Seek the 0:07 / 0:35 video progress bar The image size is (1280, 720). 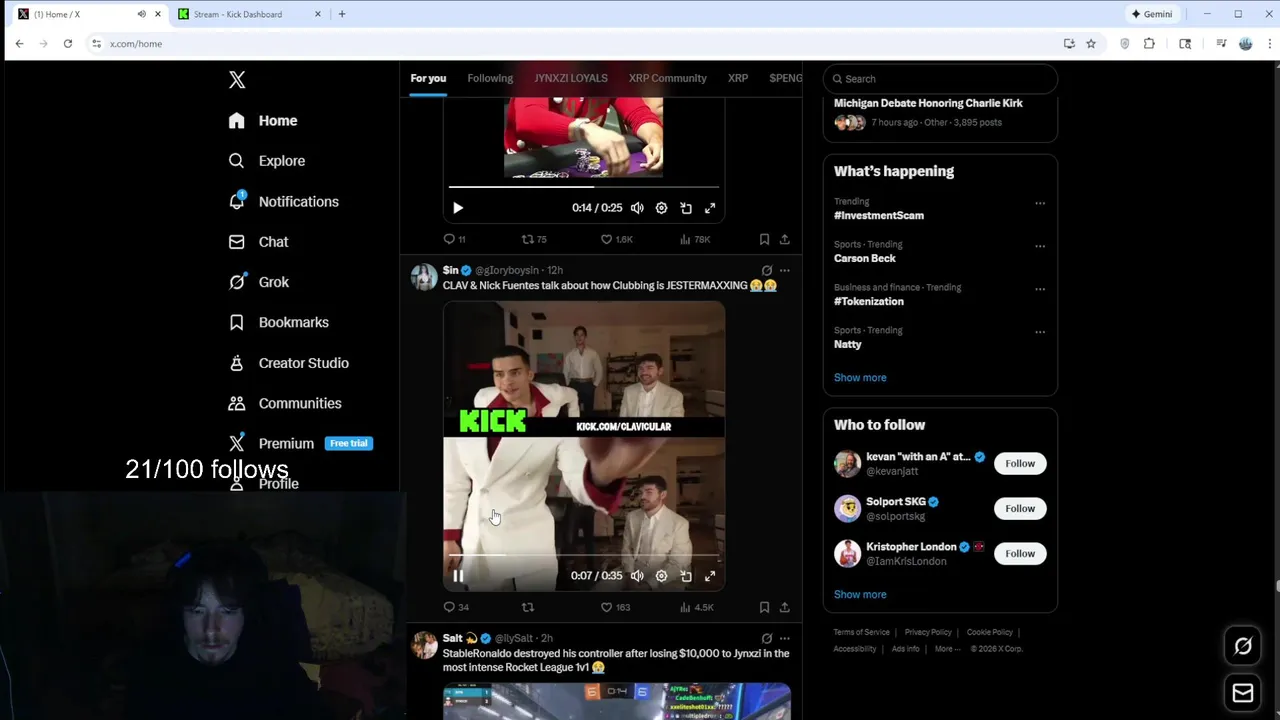[x=584, y=555]
